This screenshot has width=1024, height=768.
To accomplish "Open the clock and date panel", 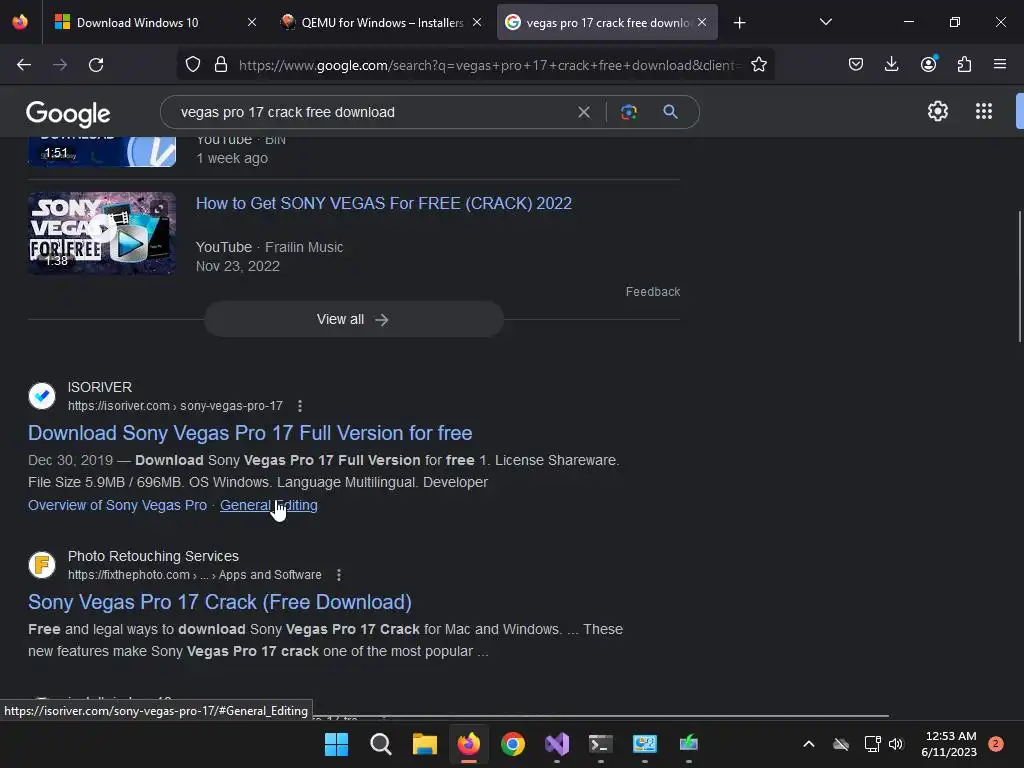I will (x=950, y=744).
